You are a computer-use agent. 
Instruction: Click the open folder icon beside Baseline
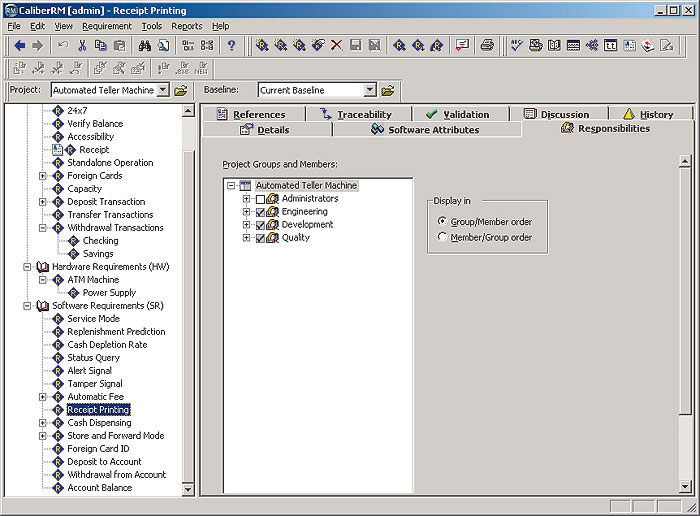point(388,90)
